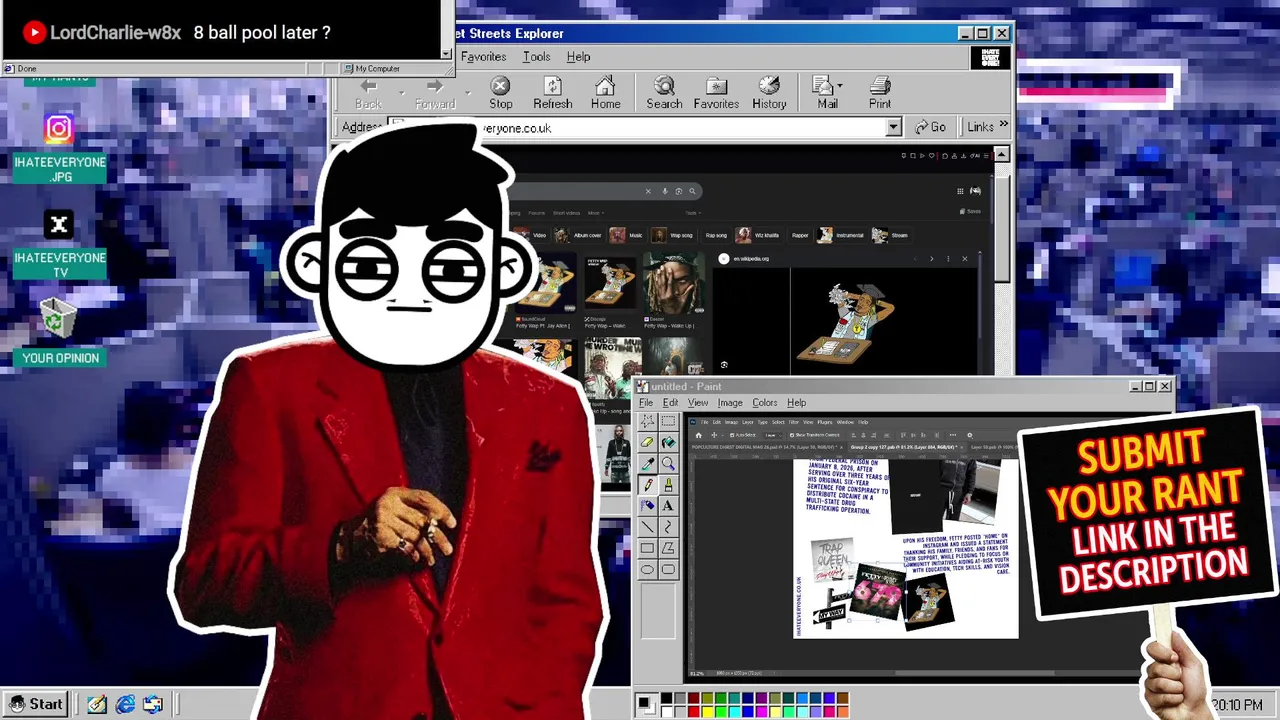
Task: Select the Pick Color eyedropper tool
Action: point(647,463)
